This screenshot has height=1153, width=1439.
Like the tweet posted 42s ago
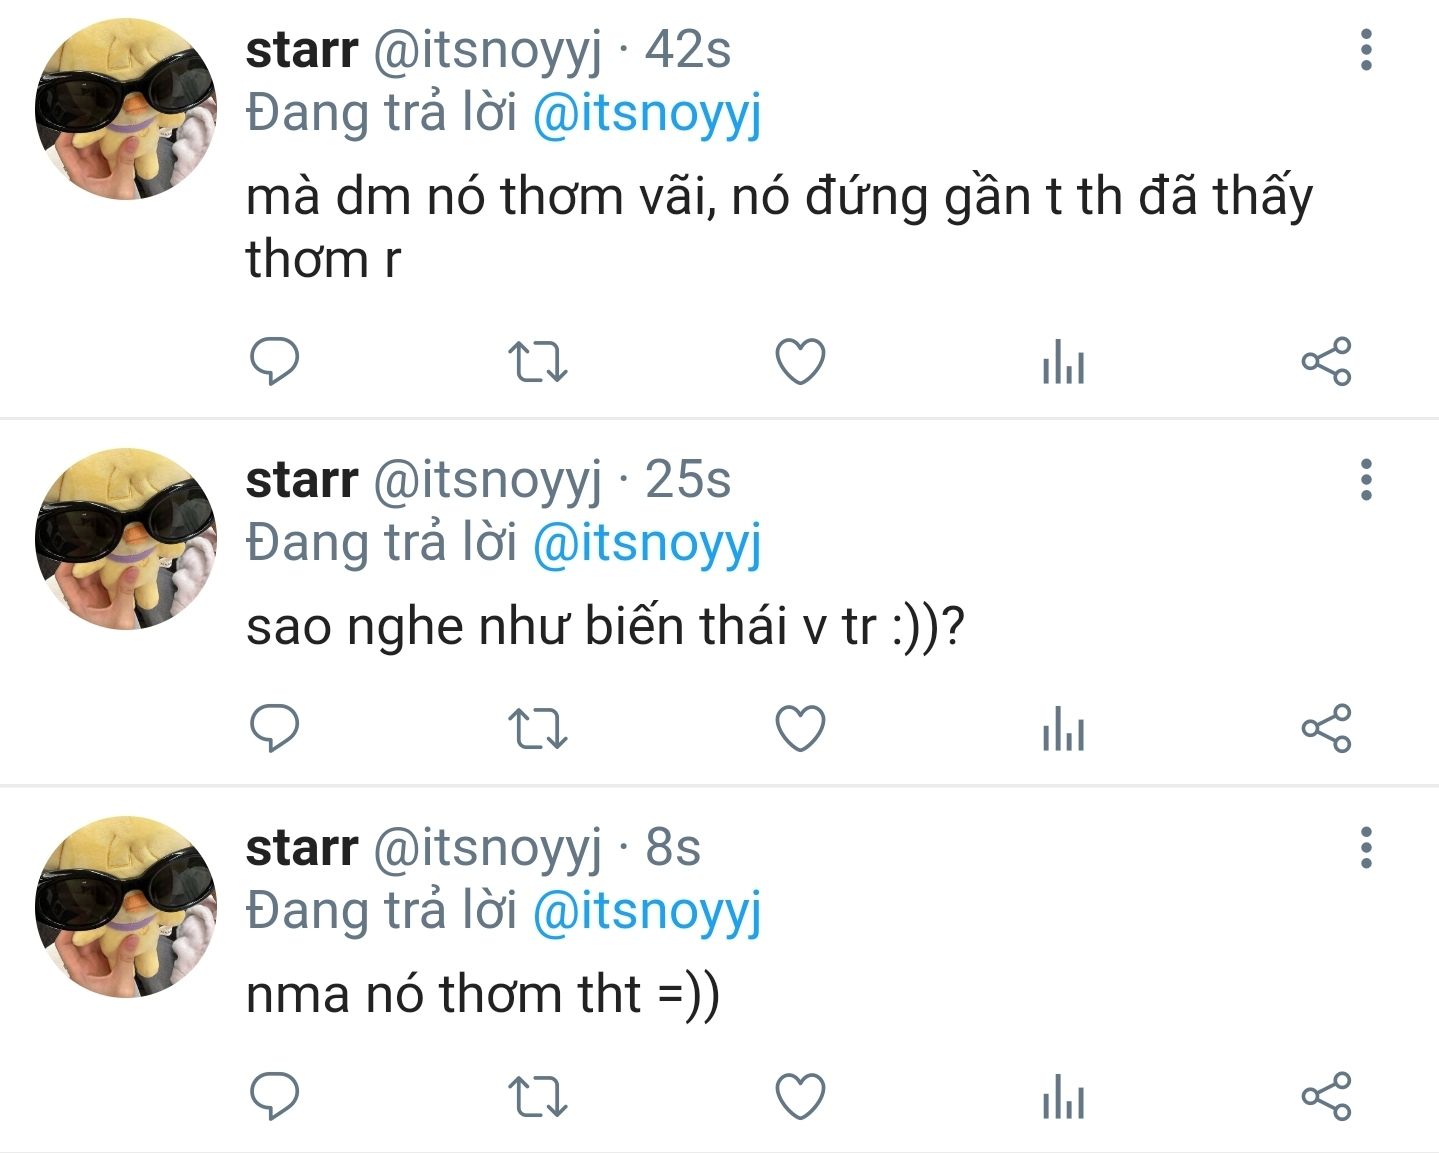(x=801, y=362)
